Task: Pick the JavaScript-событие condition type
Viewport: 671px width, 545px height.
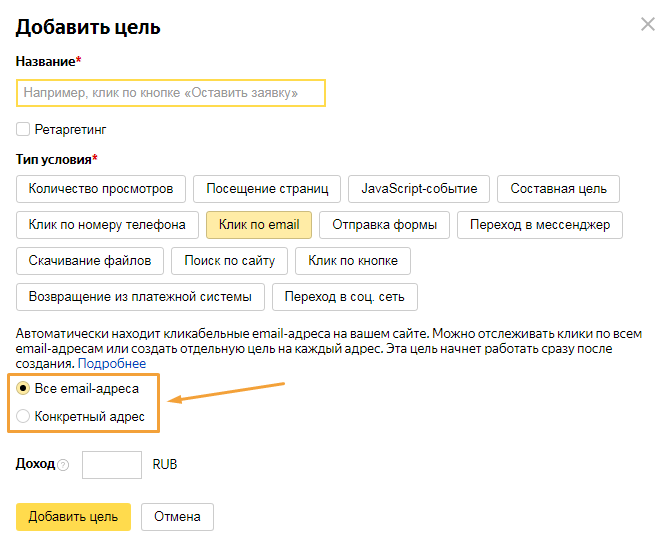Action: (419, 188)
